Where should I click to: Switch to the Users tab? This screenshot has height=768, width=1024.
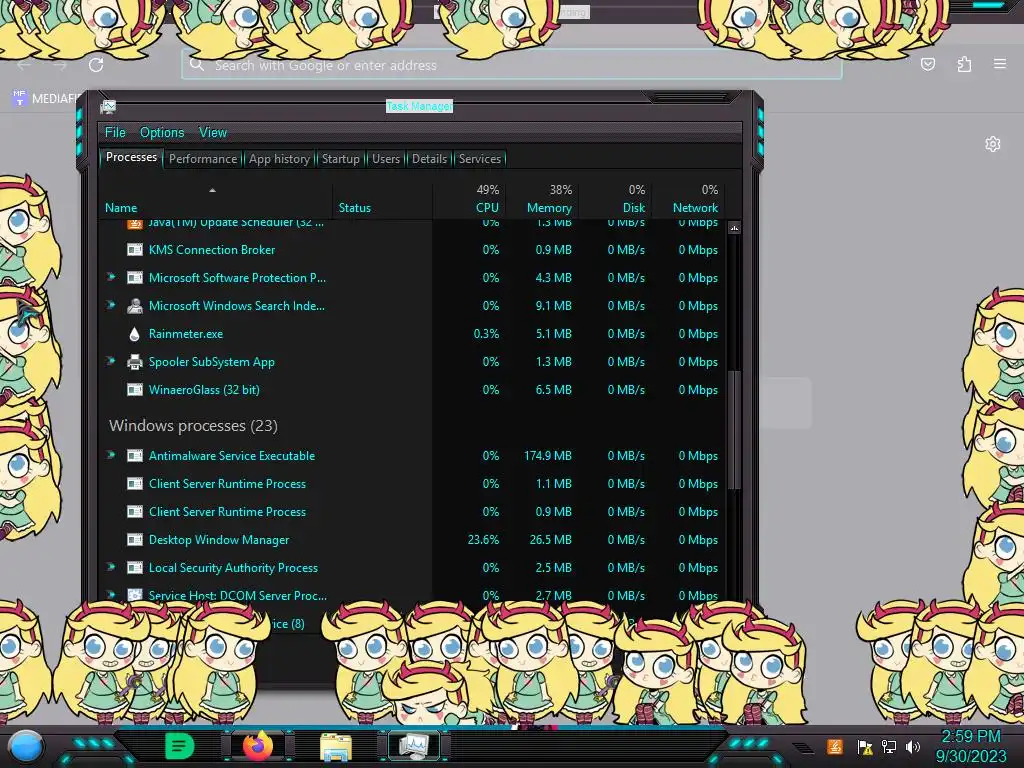386,159
